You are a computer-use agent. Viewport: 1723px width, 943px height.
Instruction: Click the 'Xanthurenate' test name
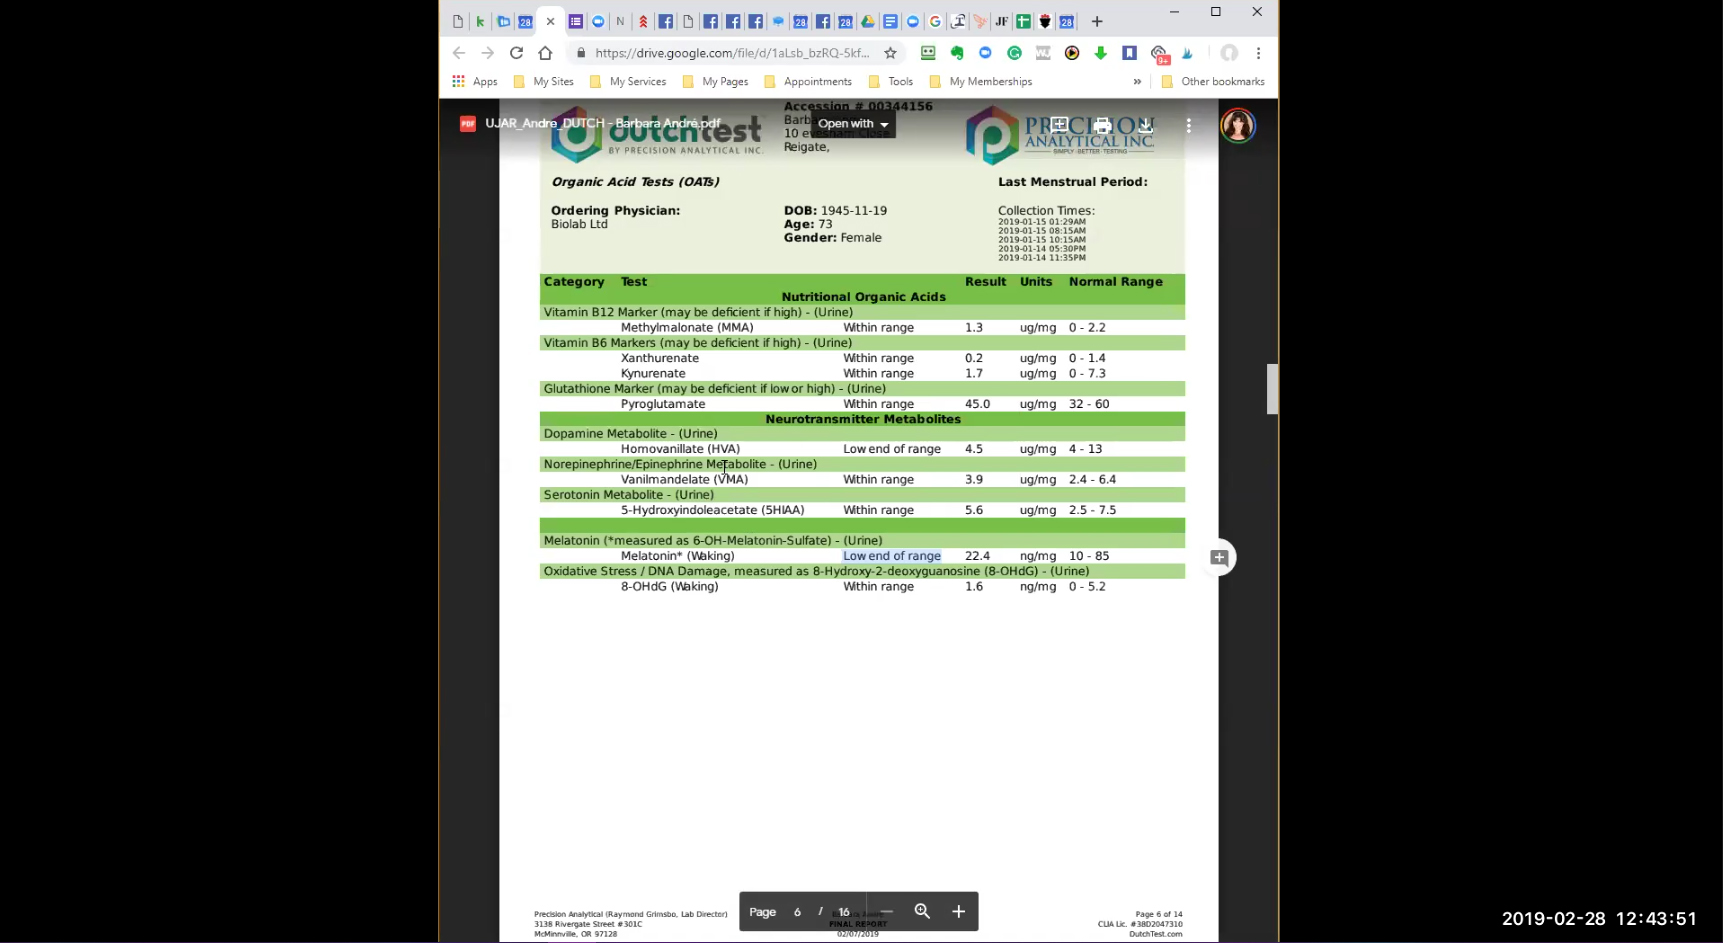tap(660, 358)
